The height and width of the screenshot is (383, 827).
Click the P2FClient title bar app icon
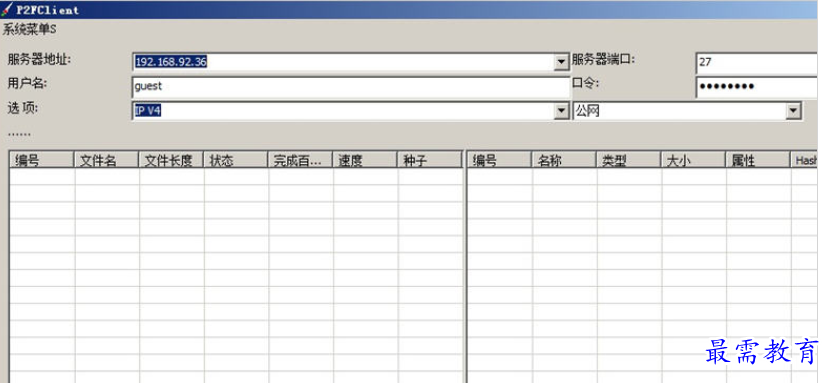[x=7, y=9]
